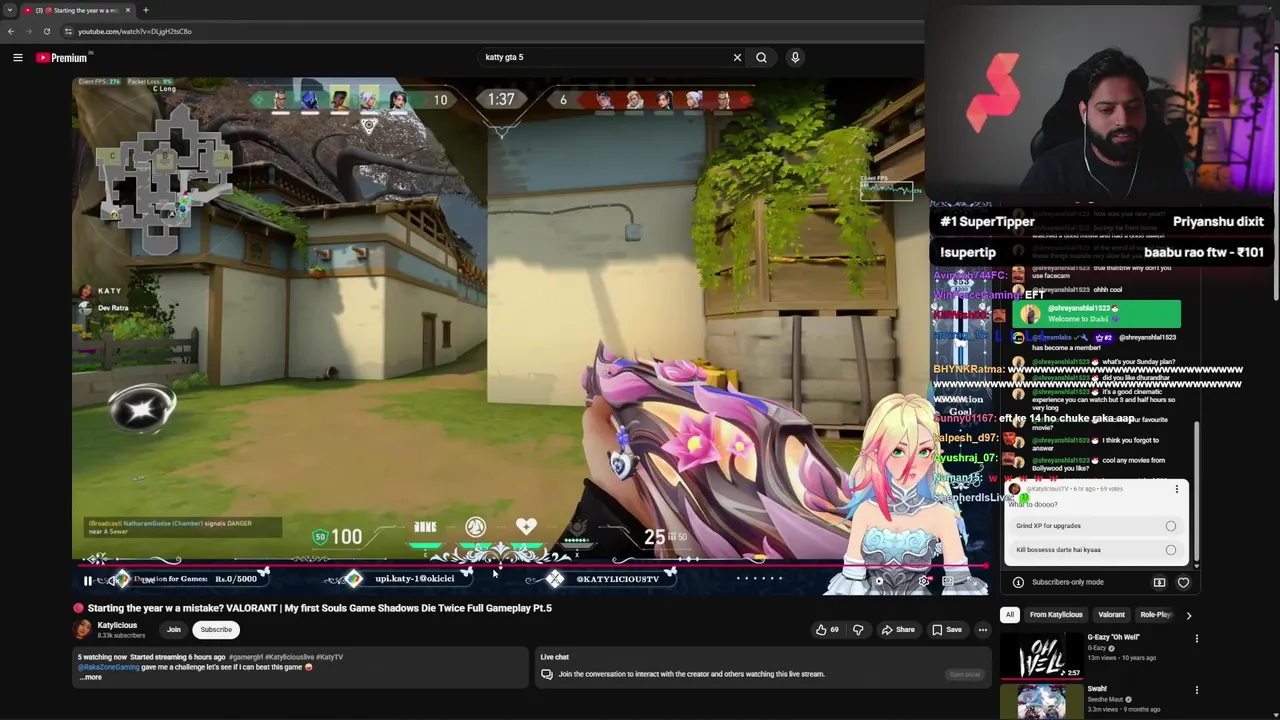
Task: Open the Katylicious channel name link
Action: pos(117,626)
